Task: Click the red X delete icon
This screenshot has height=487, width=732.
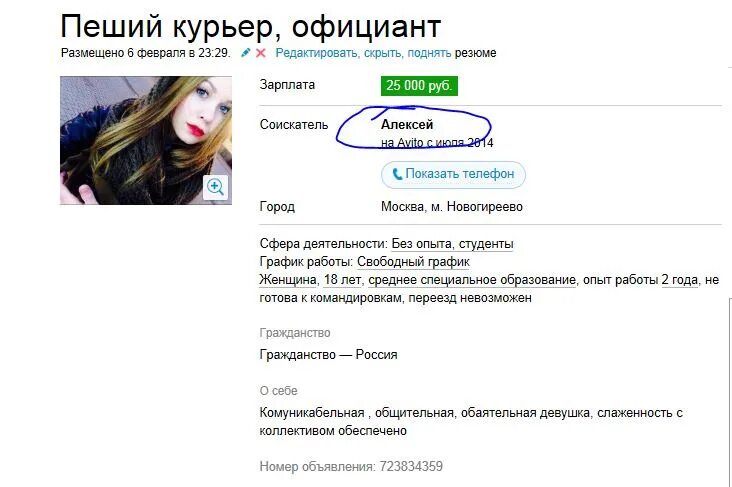Action: (x=261, y=53)
